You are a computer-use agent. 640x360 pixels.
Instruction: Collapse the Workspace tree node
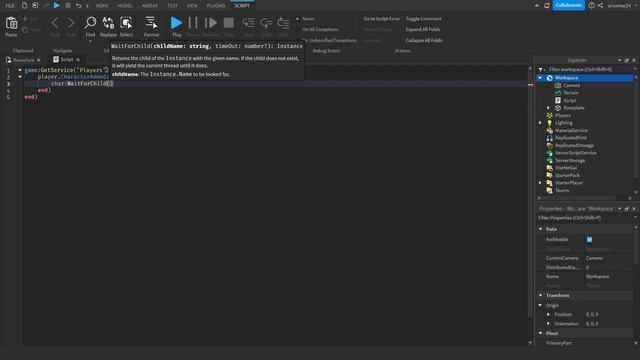(x=540, y=78)
